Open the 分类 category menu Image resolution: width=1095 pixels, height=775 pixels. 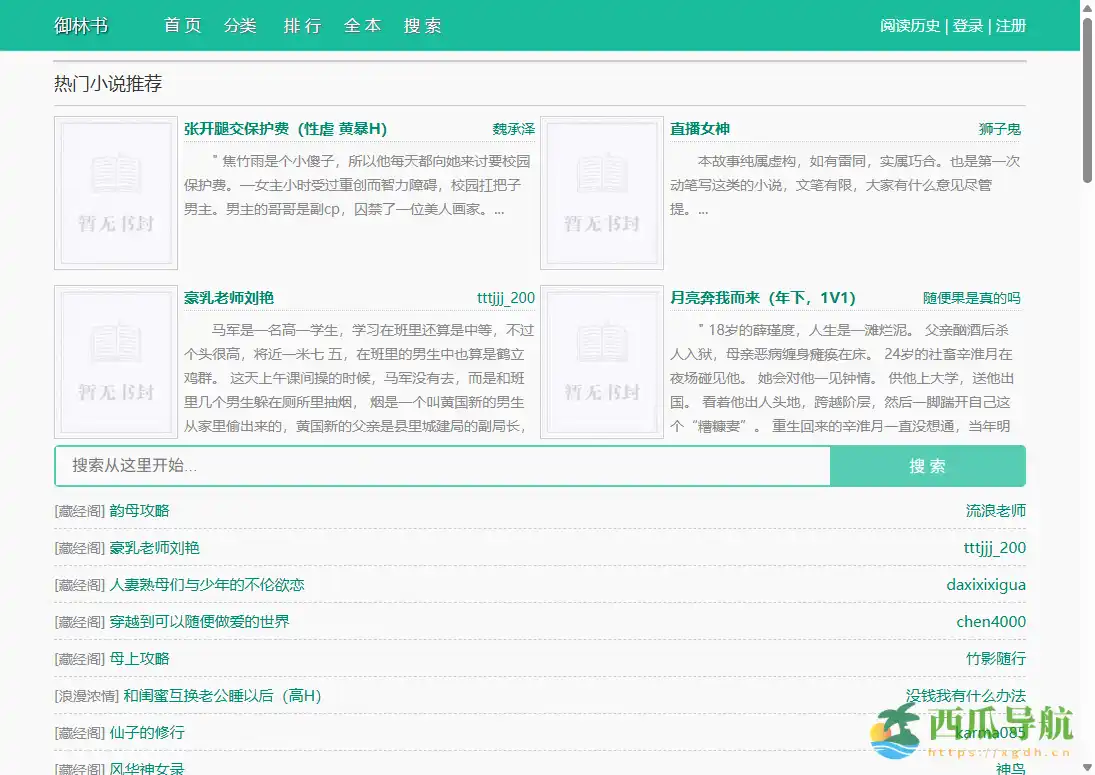pyautogui.click(x=241, y=26)
